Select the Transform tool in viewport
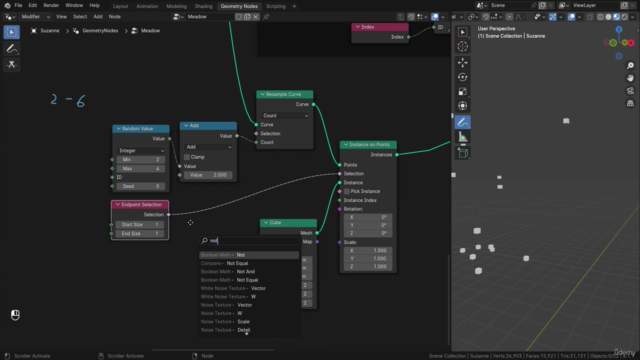Image resolution: width=640 pixels, height=360 pixels. point(462,106)
